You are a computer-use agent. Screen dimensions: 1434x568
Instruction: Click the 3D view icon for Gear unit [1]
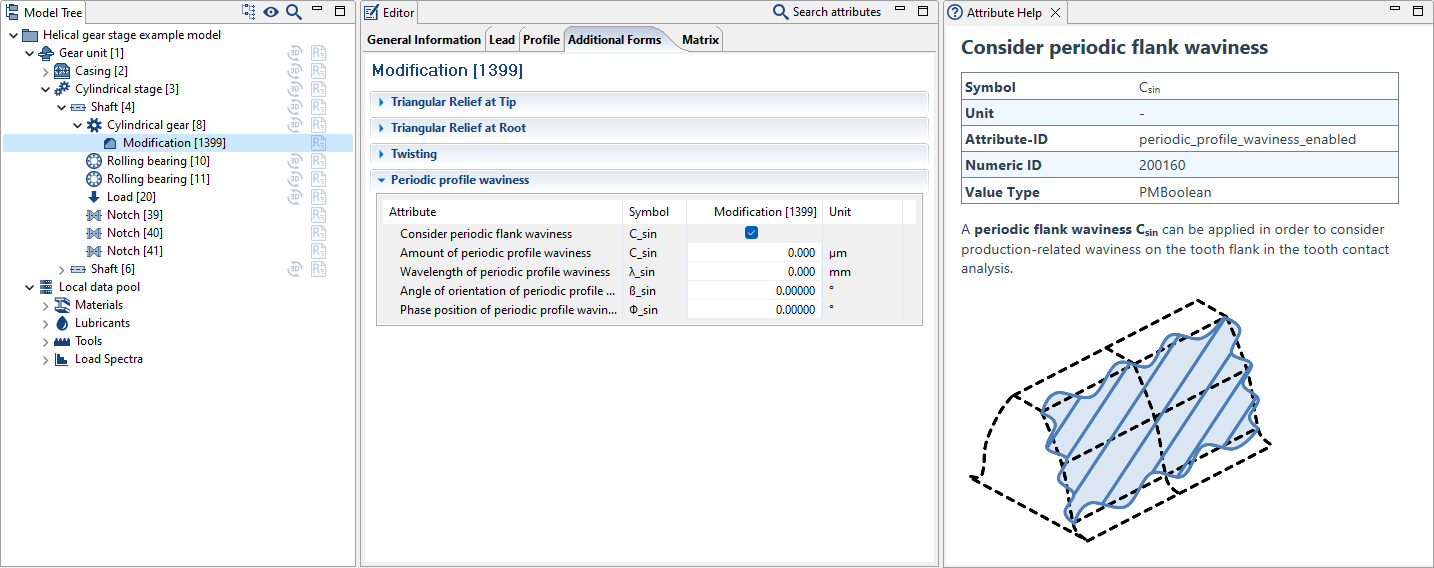(x=296, y=53)
